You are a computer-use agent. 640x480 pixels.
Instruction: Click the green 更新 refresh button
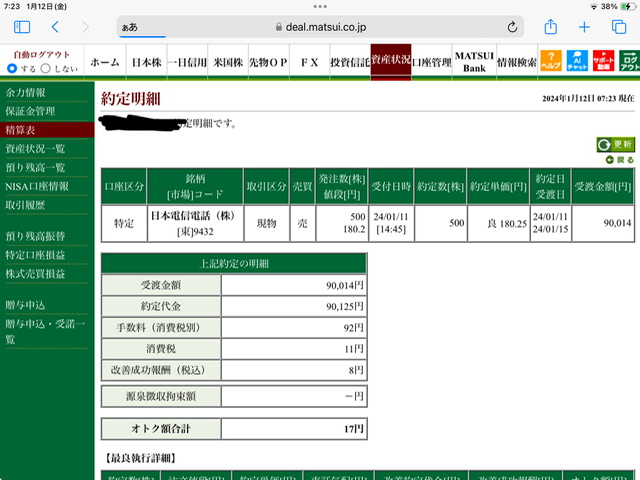pyautogui.click(x=616, y=144)
